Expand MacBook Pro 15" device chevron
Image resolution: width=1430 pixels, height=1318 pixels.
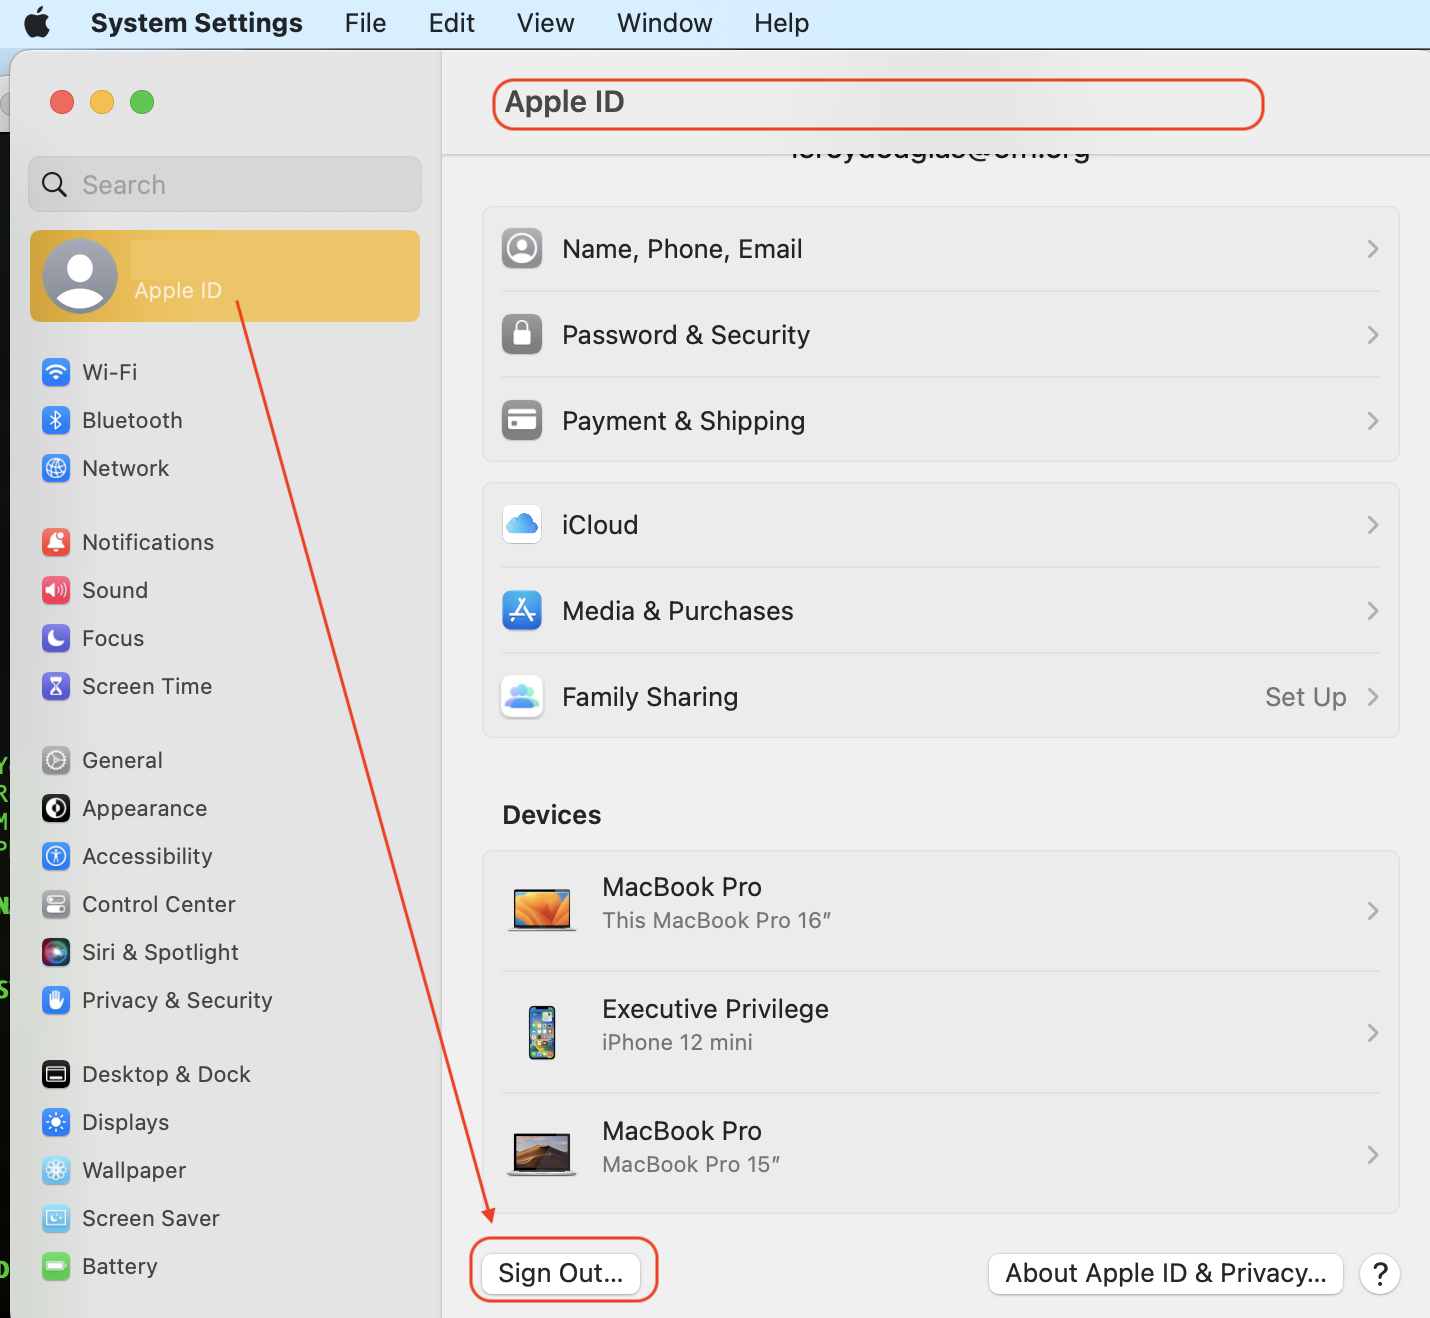[1373, 1155]
